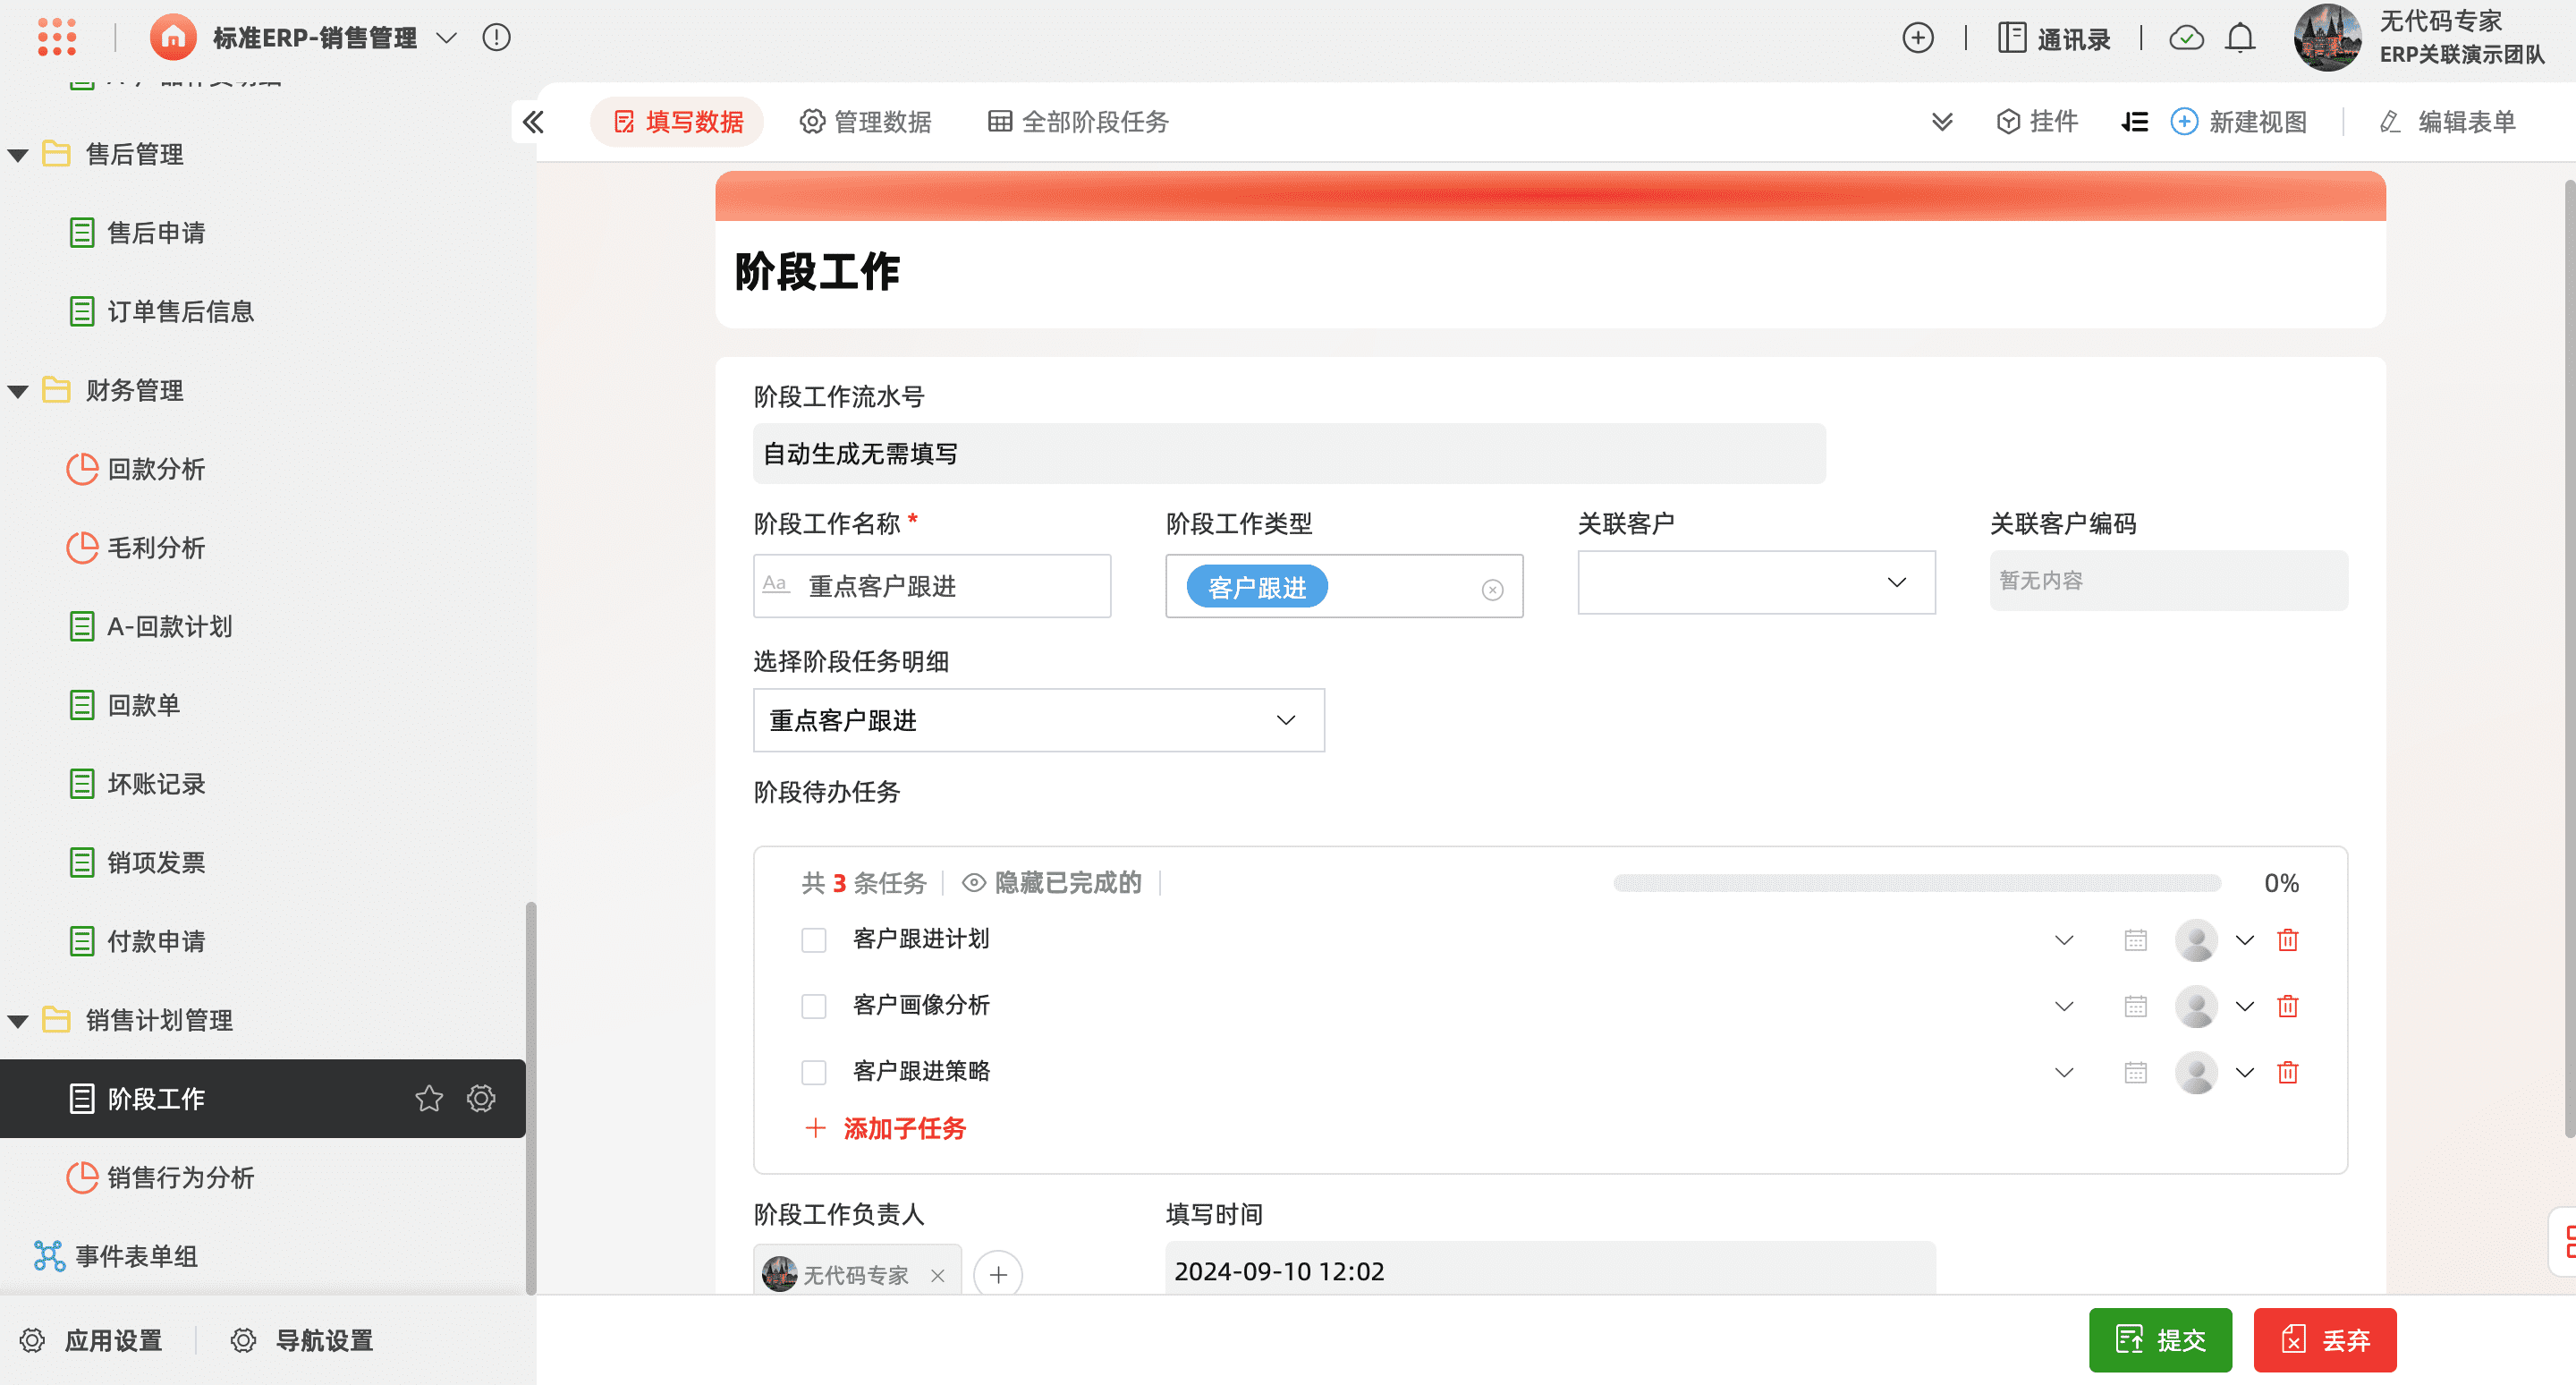Image resolution: width=2576 pixels, height=1385 pixels.
Task: Click the plus icon in top bar
Action: click(1917, 38)
